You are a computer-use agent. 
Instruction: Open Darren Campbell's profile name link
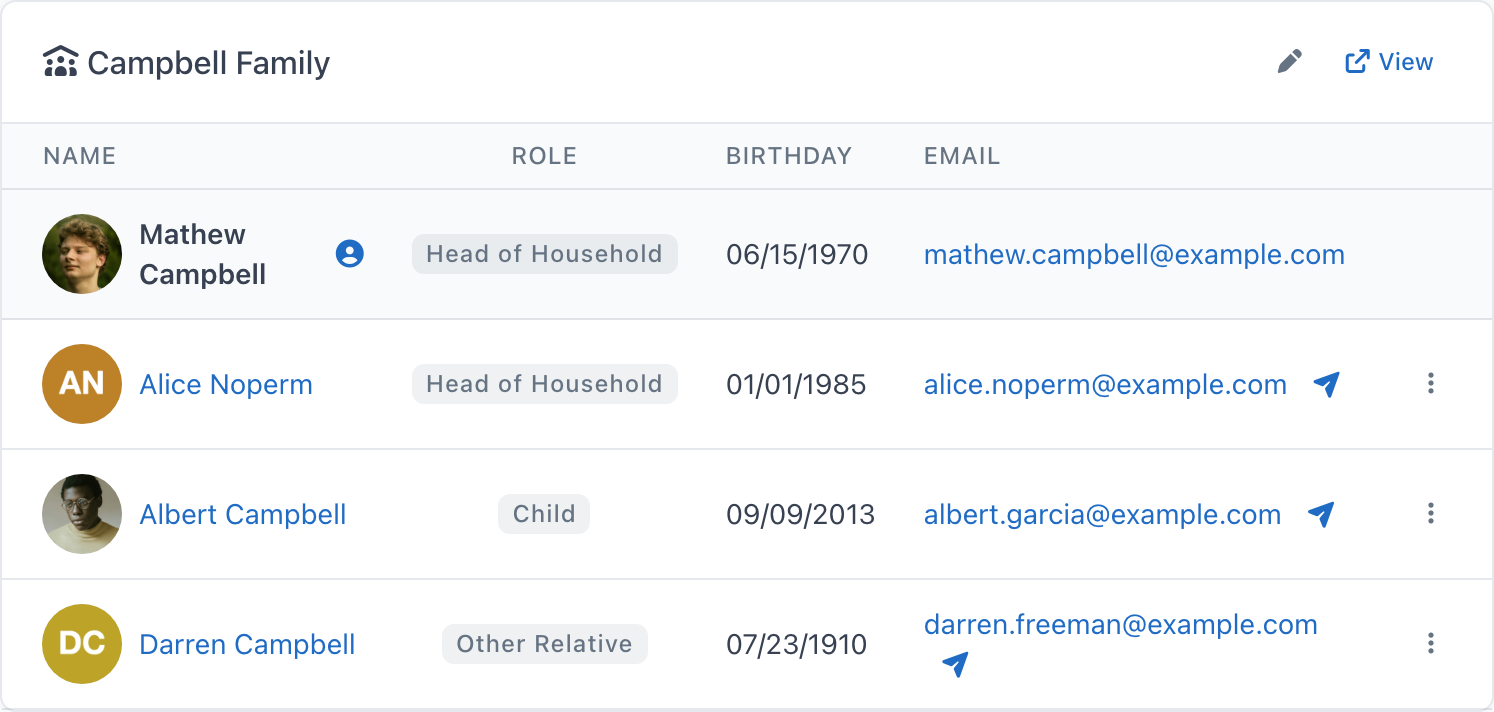(x=247, y=644)
